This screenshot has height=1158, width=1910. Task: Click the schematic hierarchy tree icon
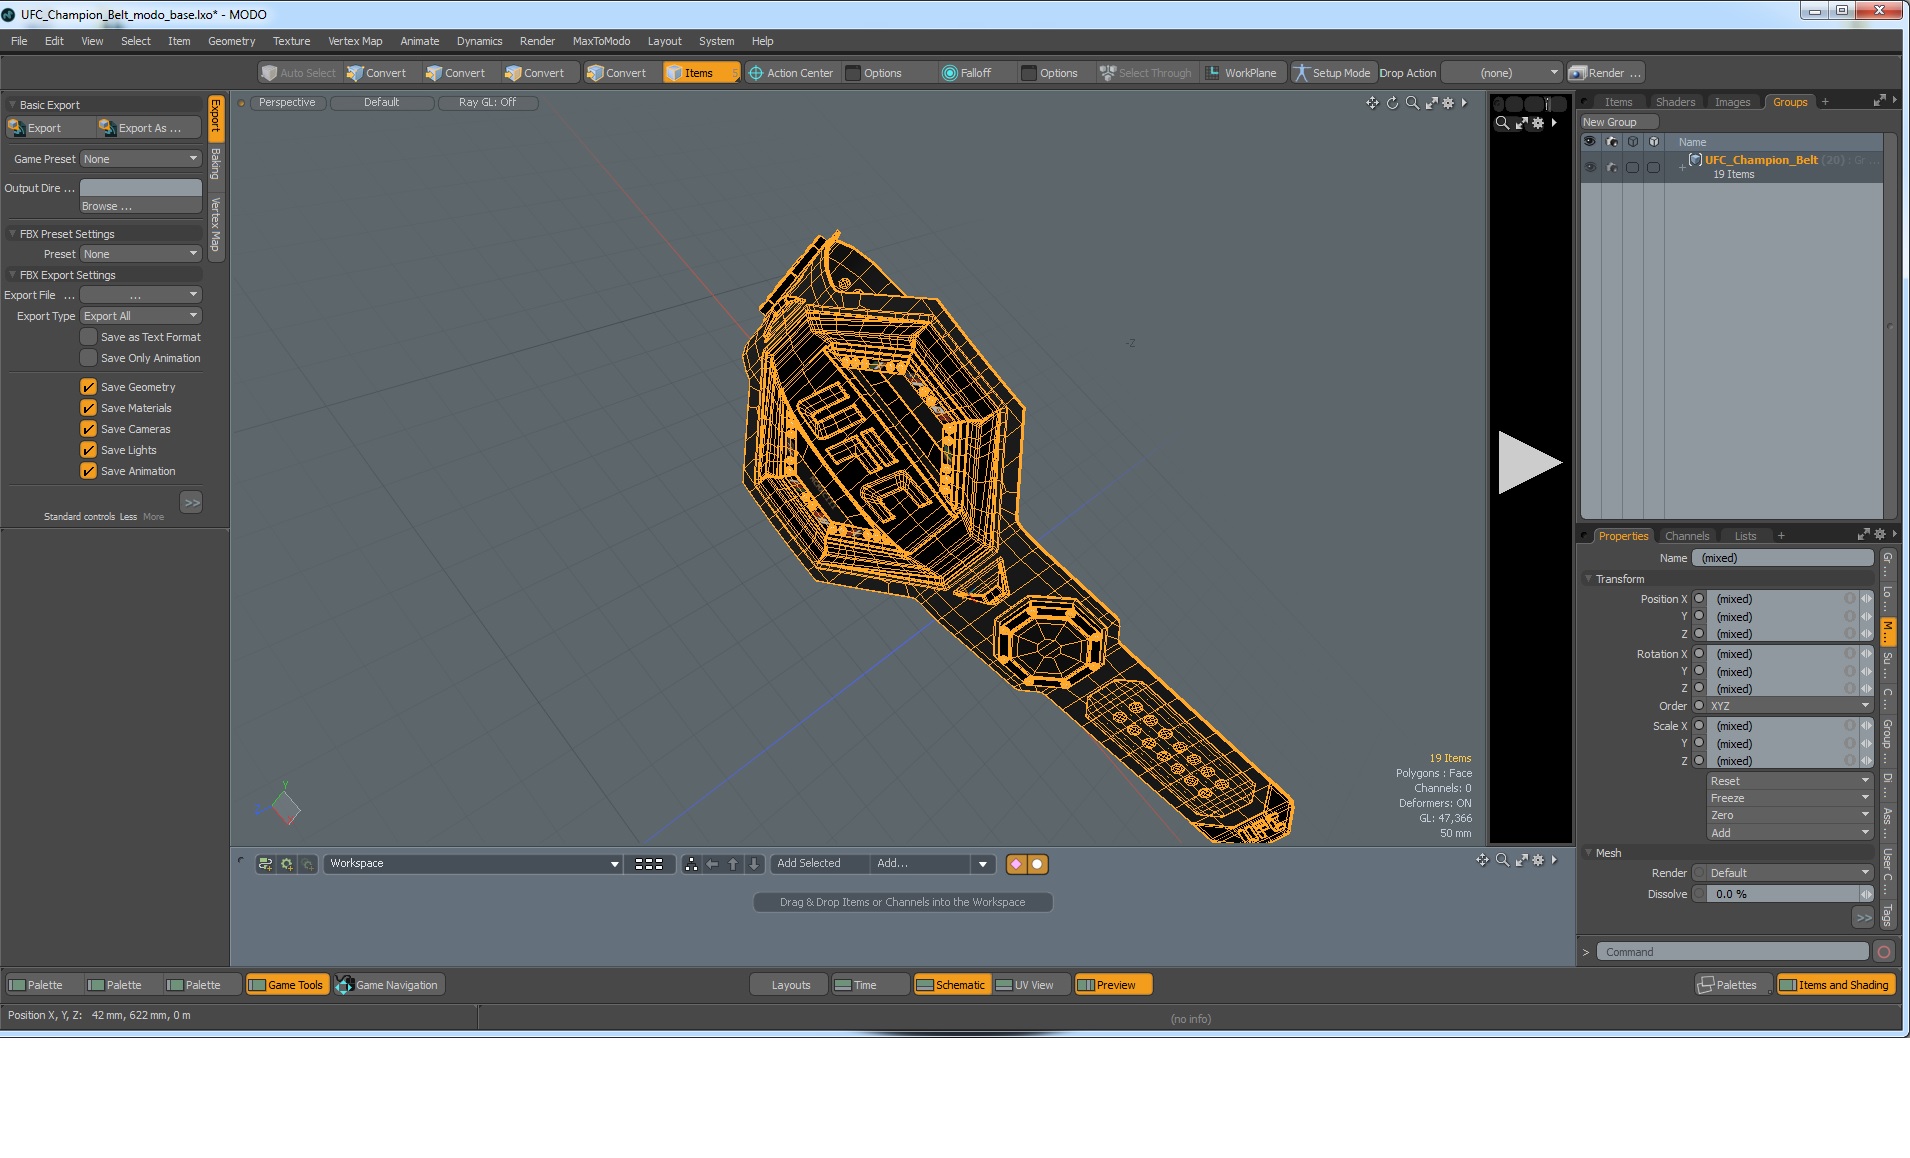[x=691, y=864]
